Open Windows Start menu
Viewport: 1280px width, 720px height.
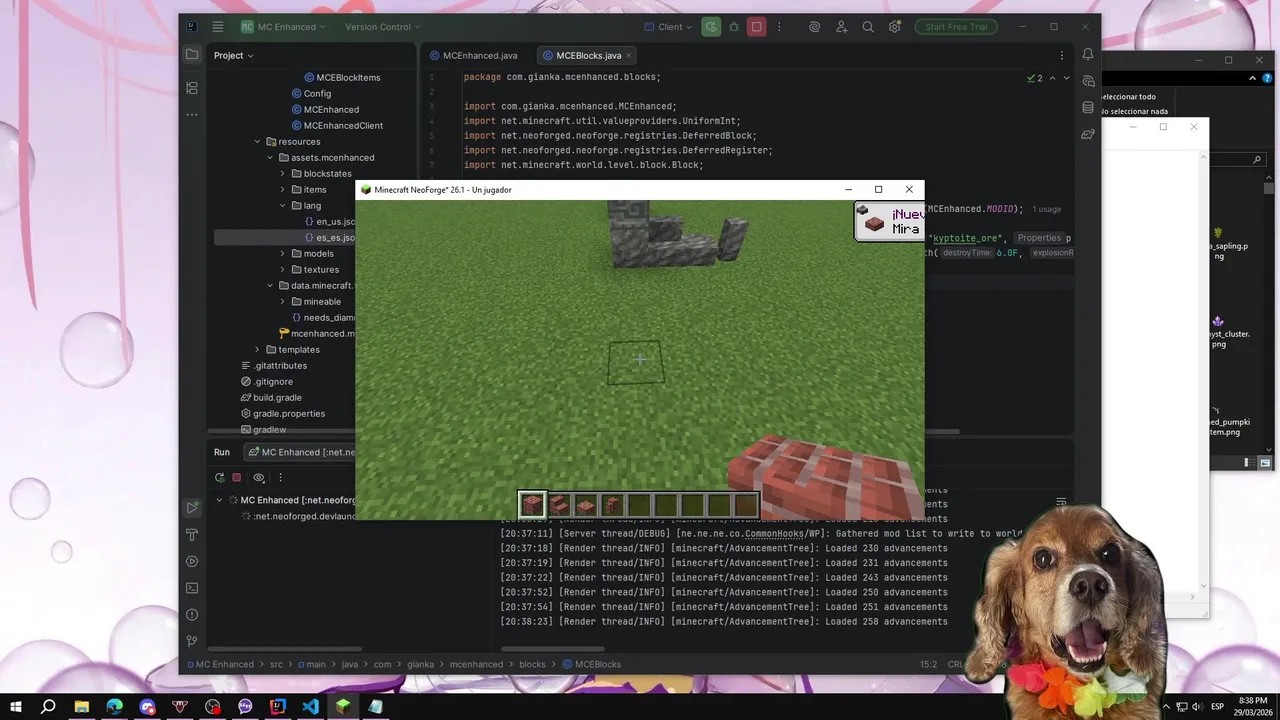pyautogui.click(x=16, y=706)
